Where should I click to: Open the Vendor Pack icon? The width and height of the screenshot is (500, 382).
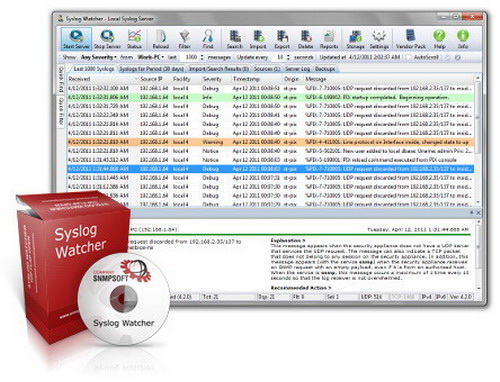411,39
